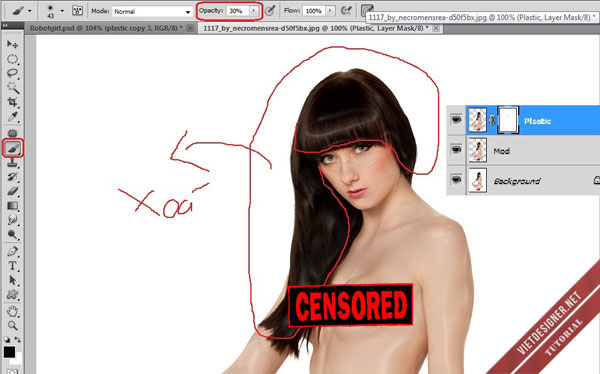
Task: Select the Pen tool
Action: click(x=12, y=252)
